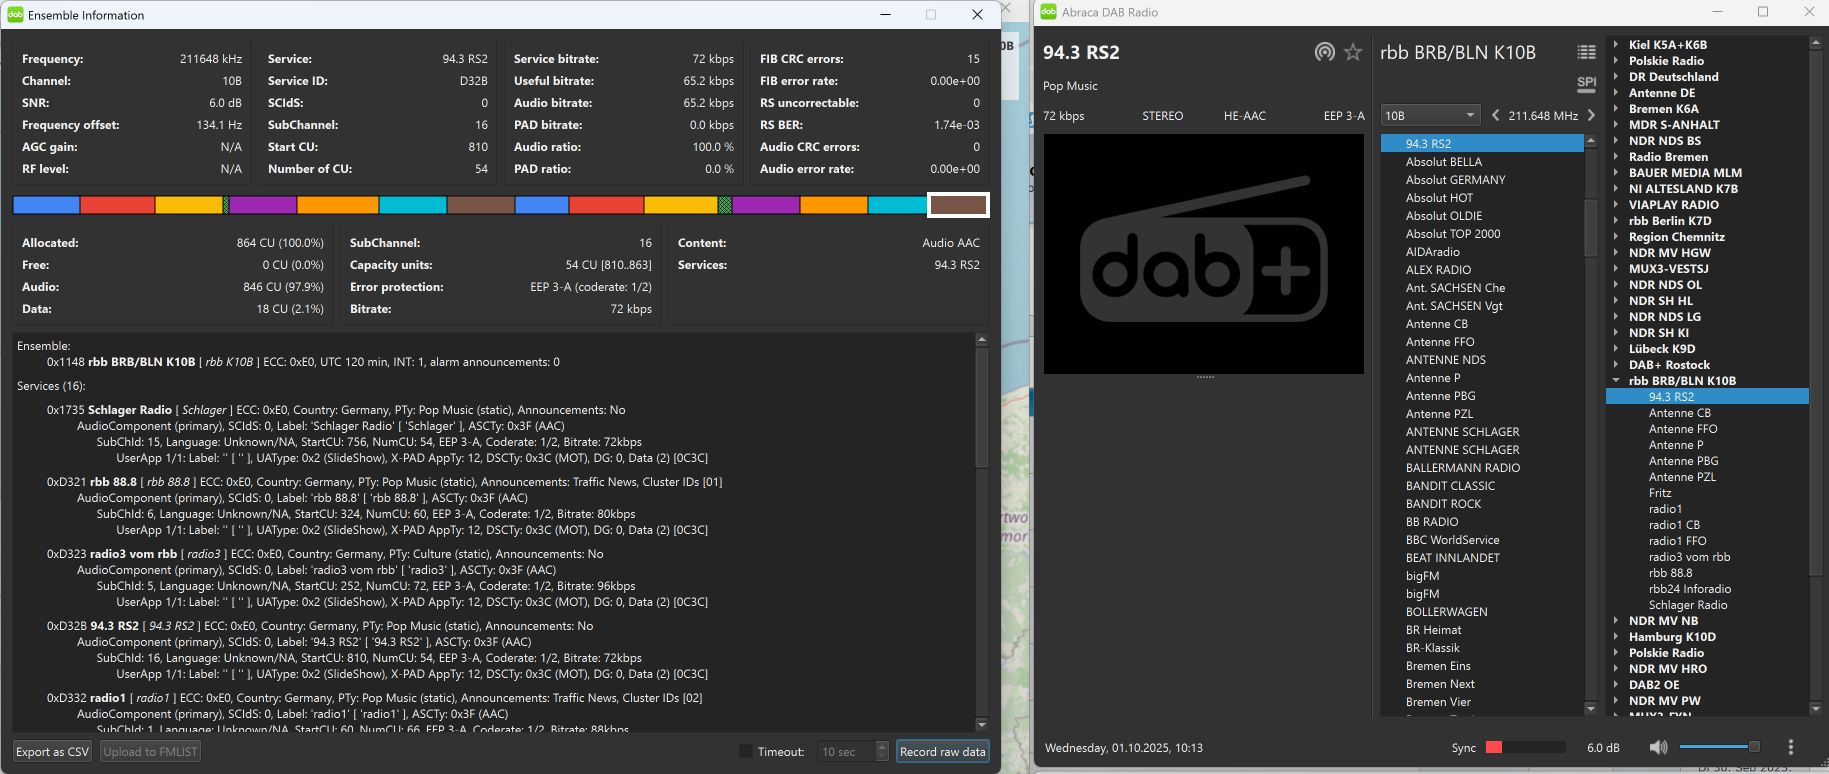Add 94.3 RS2 to favorites with star icon
Screen dimensions: 1829x774
click(x=1353, y=52)
